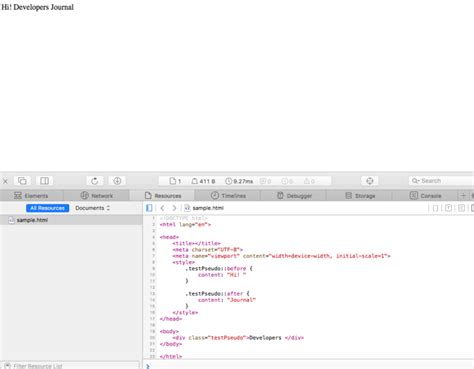Toggle the code coverage icon next to type information
This screenshot has height=369, width=474.
[x=462, y=208]
